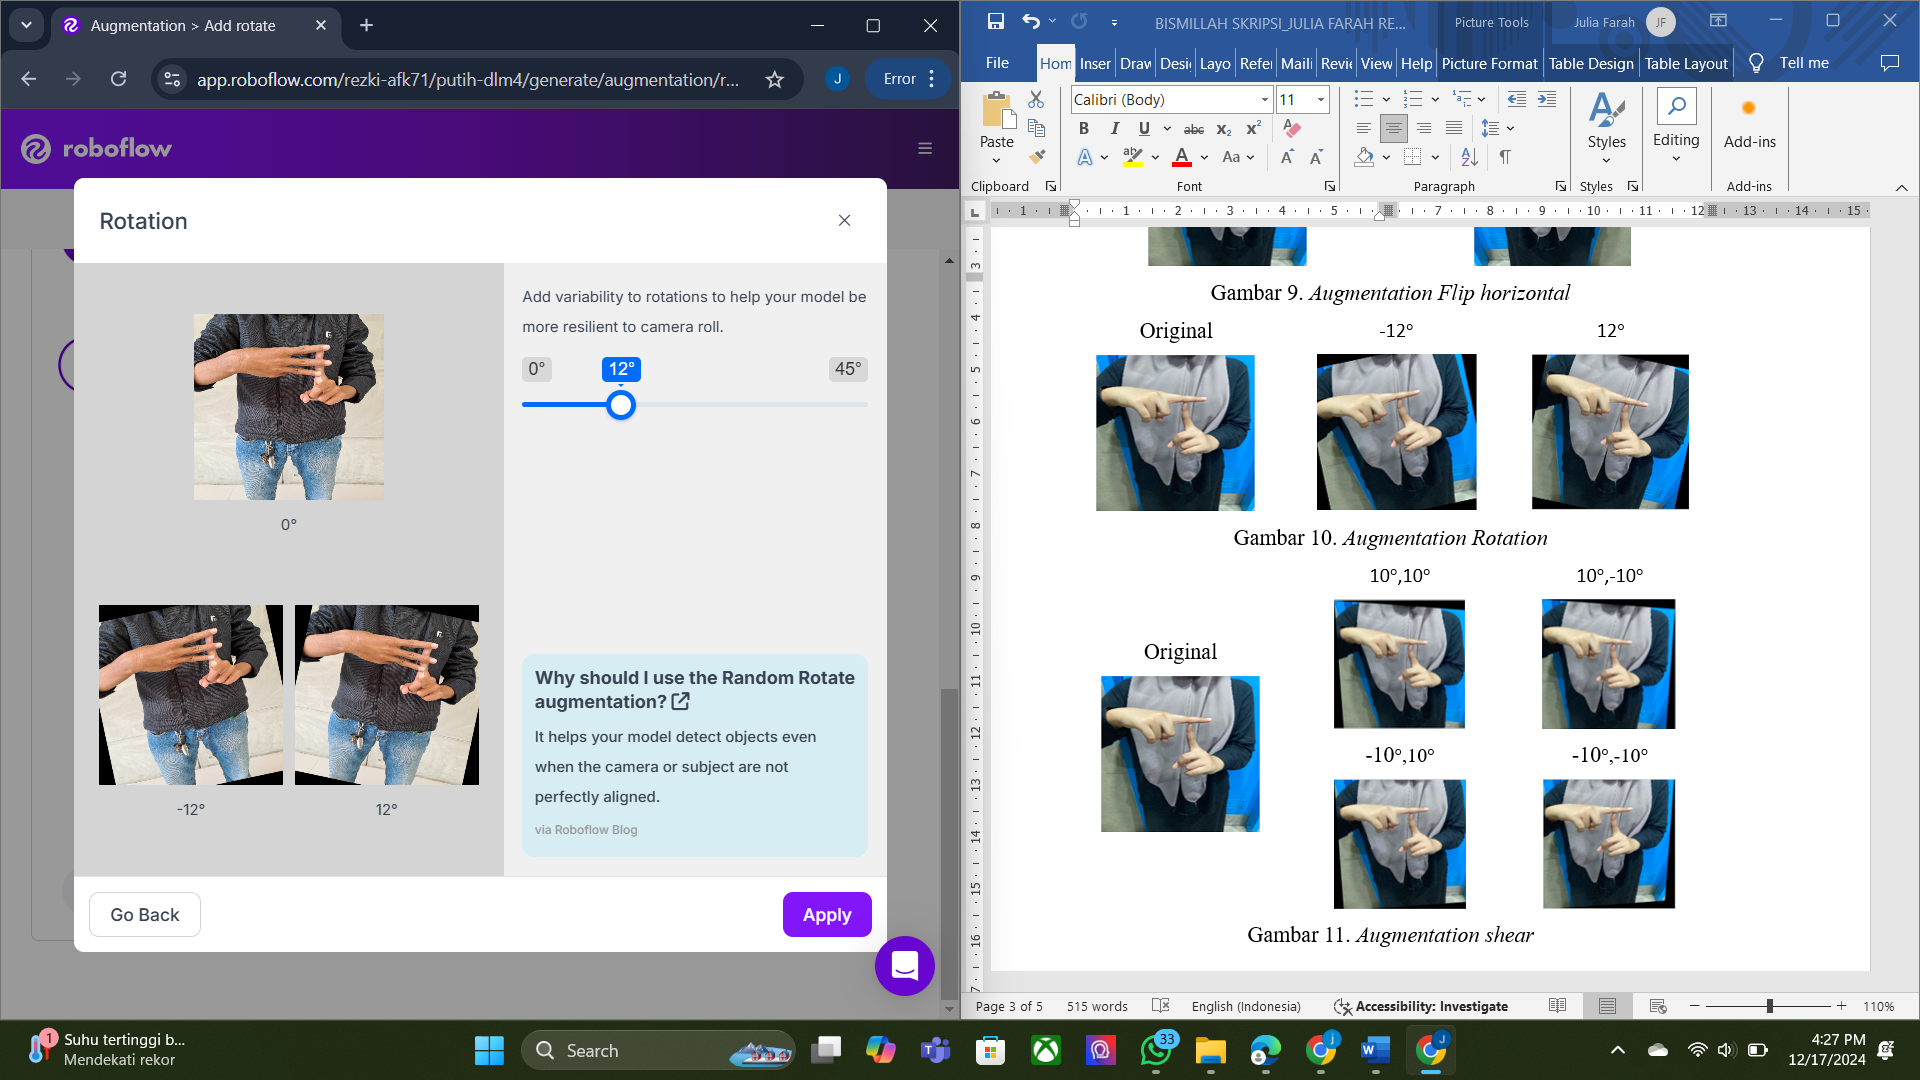Toggle Show/Hide paragraph marks
This screenshot has height=1080, width=1920.
click(x=1505, y=157)
